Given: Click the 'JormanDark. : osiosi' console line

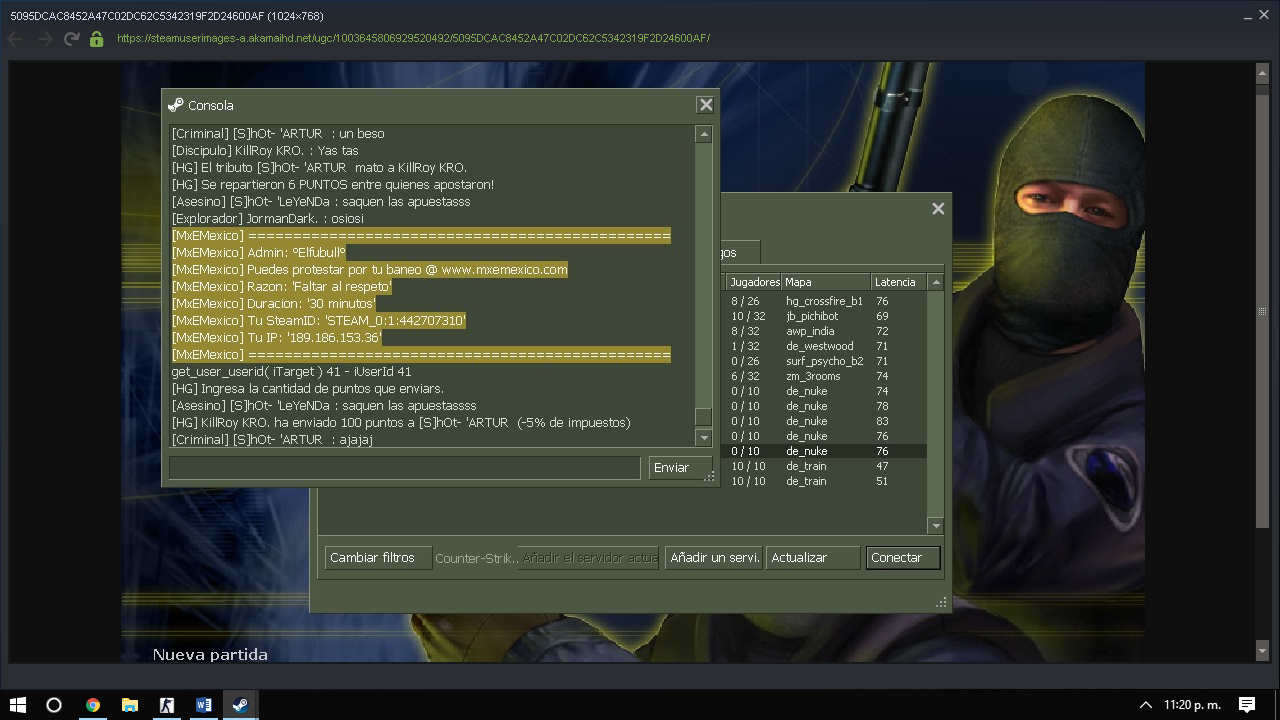Looking at the screenshot, I should (x=268, y=219).
